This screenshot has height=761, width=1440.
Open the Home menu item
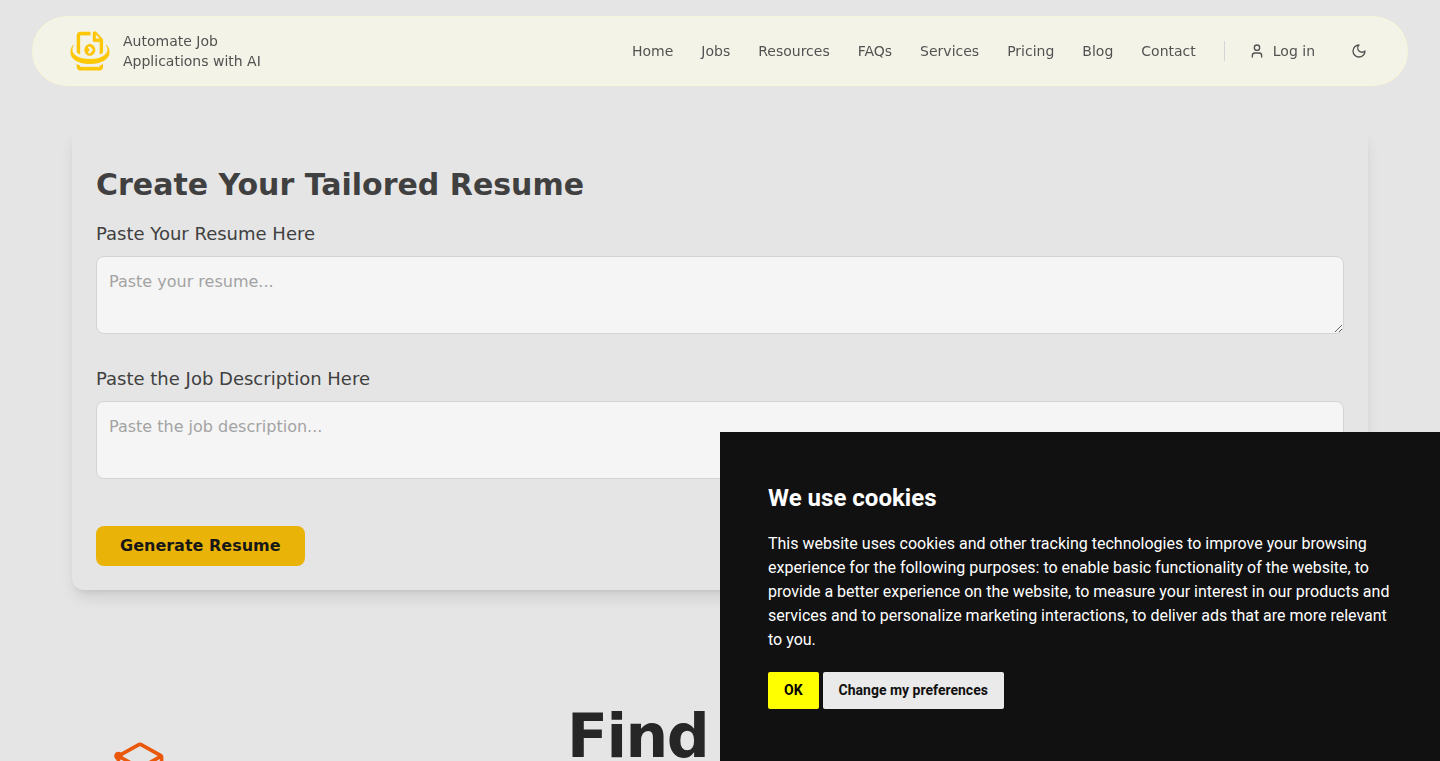[x=652, y=51]
